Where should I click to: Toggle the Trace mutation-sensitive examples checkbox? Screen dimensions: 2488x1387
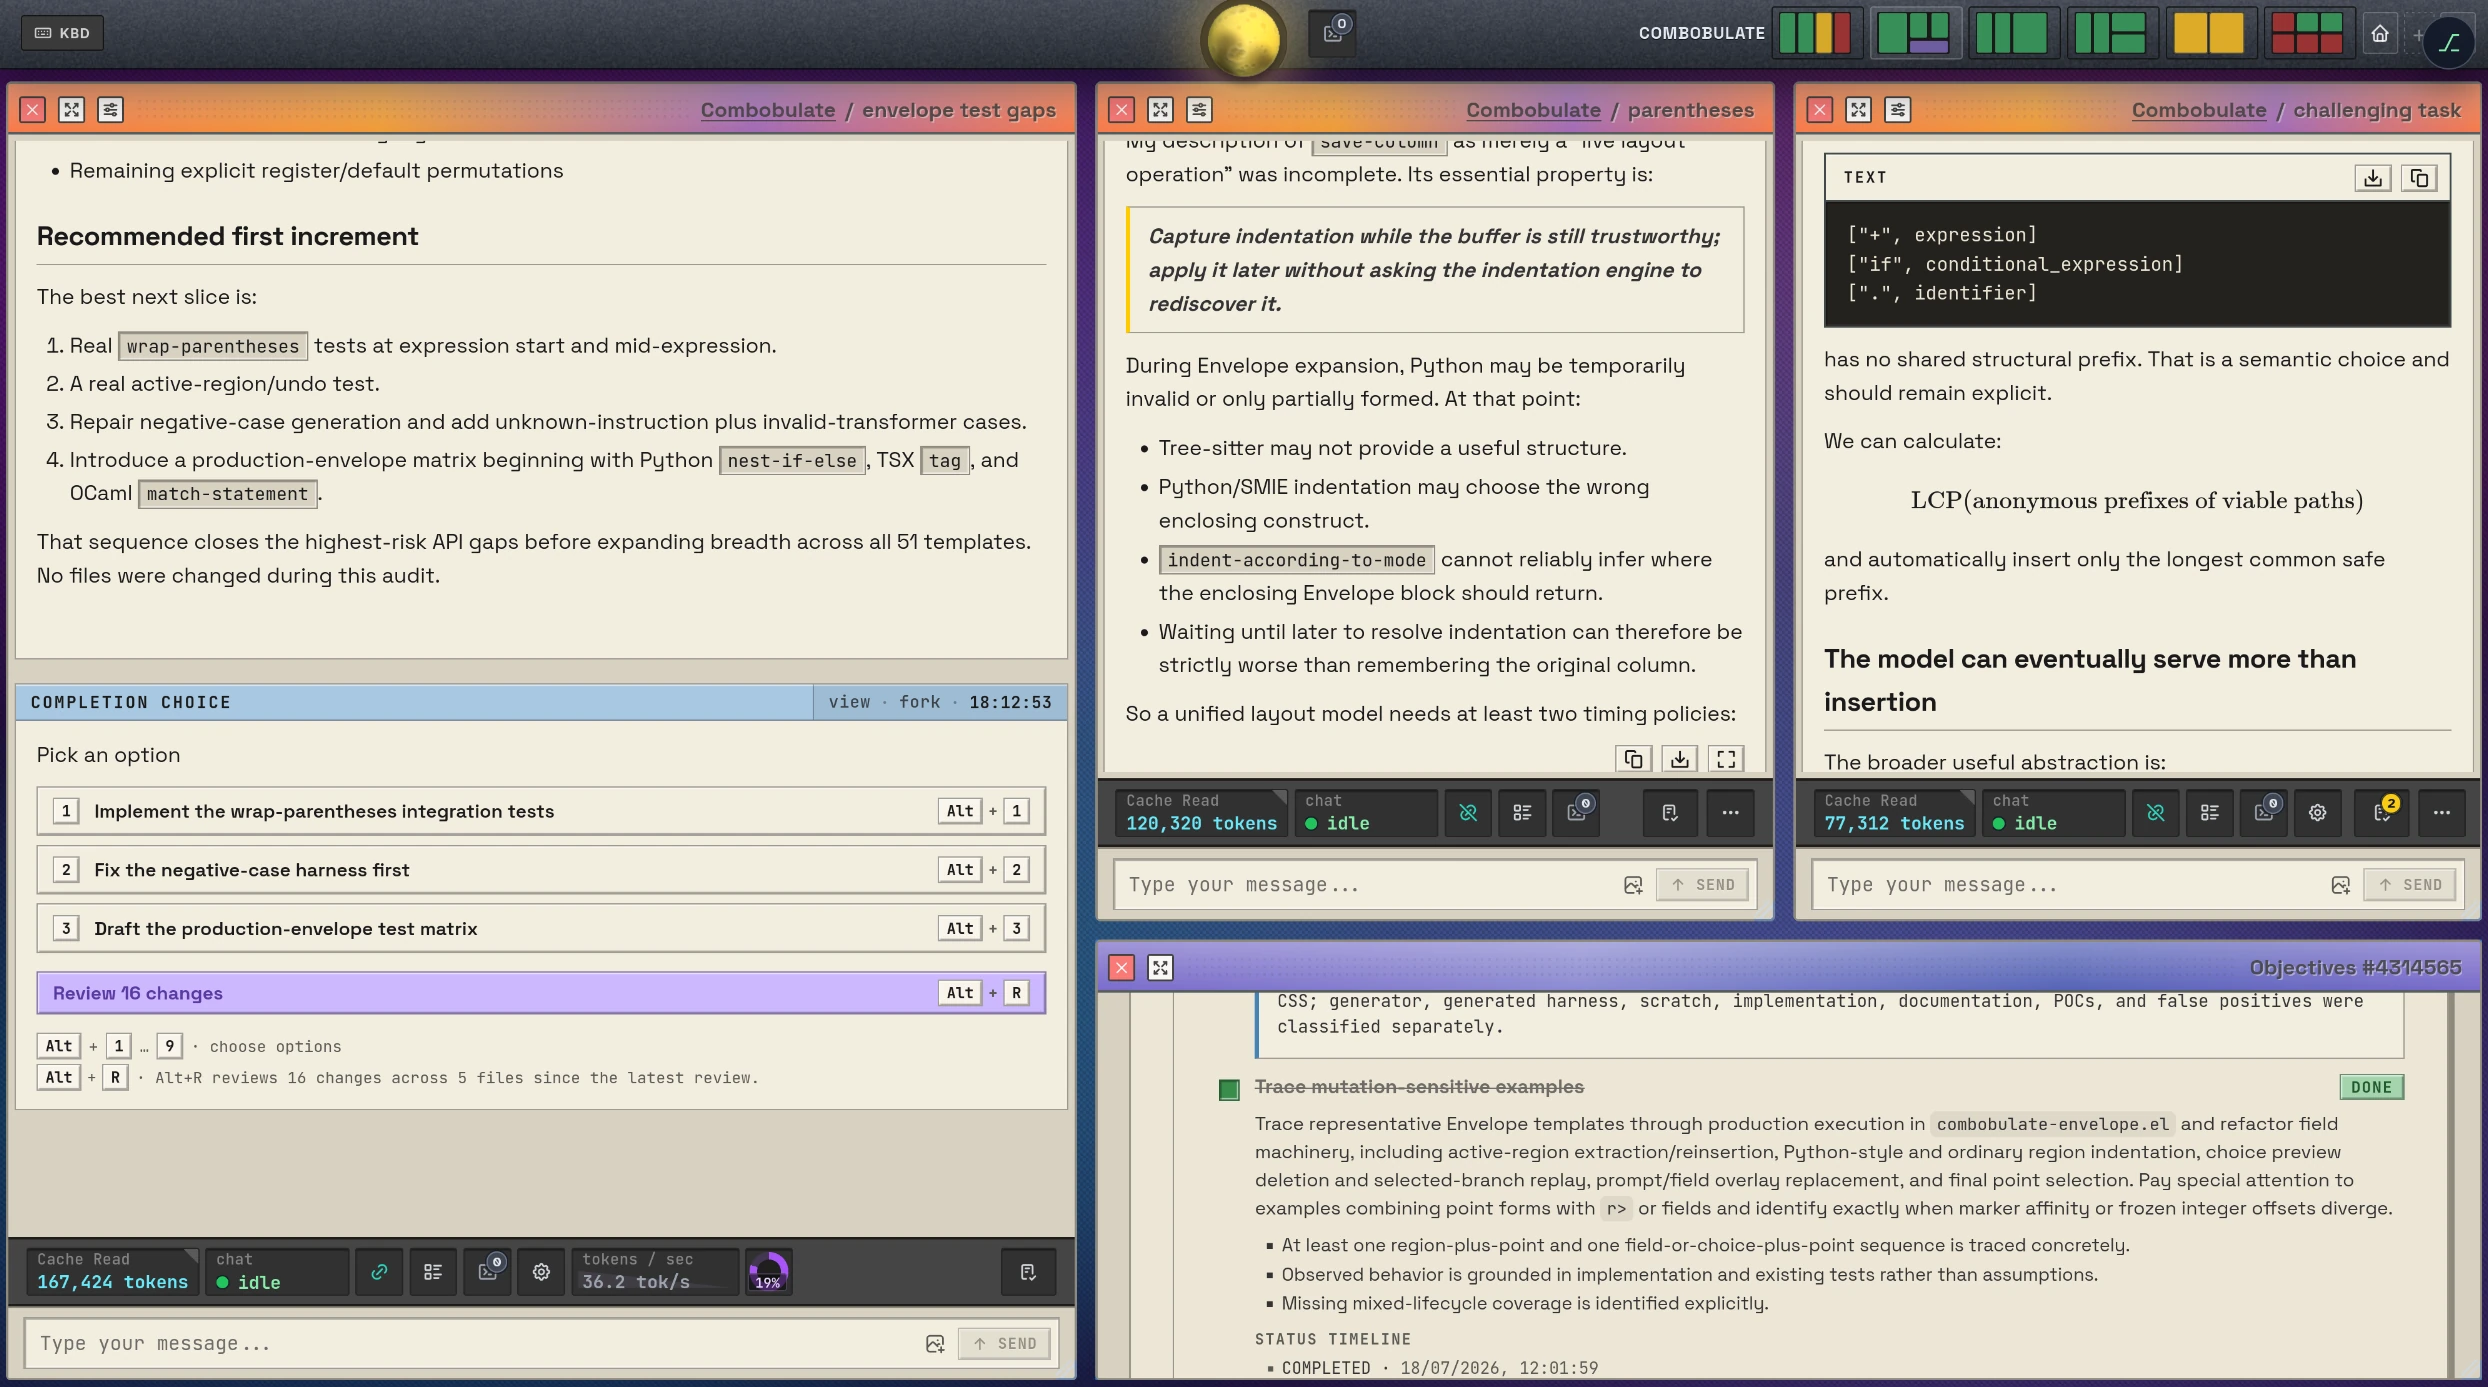[1229, 1089]
